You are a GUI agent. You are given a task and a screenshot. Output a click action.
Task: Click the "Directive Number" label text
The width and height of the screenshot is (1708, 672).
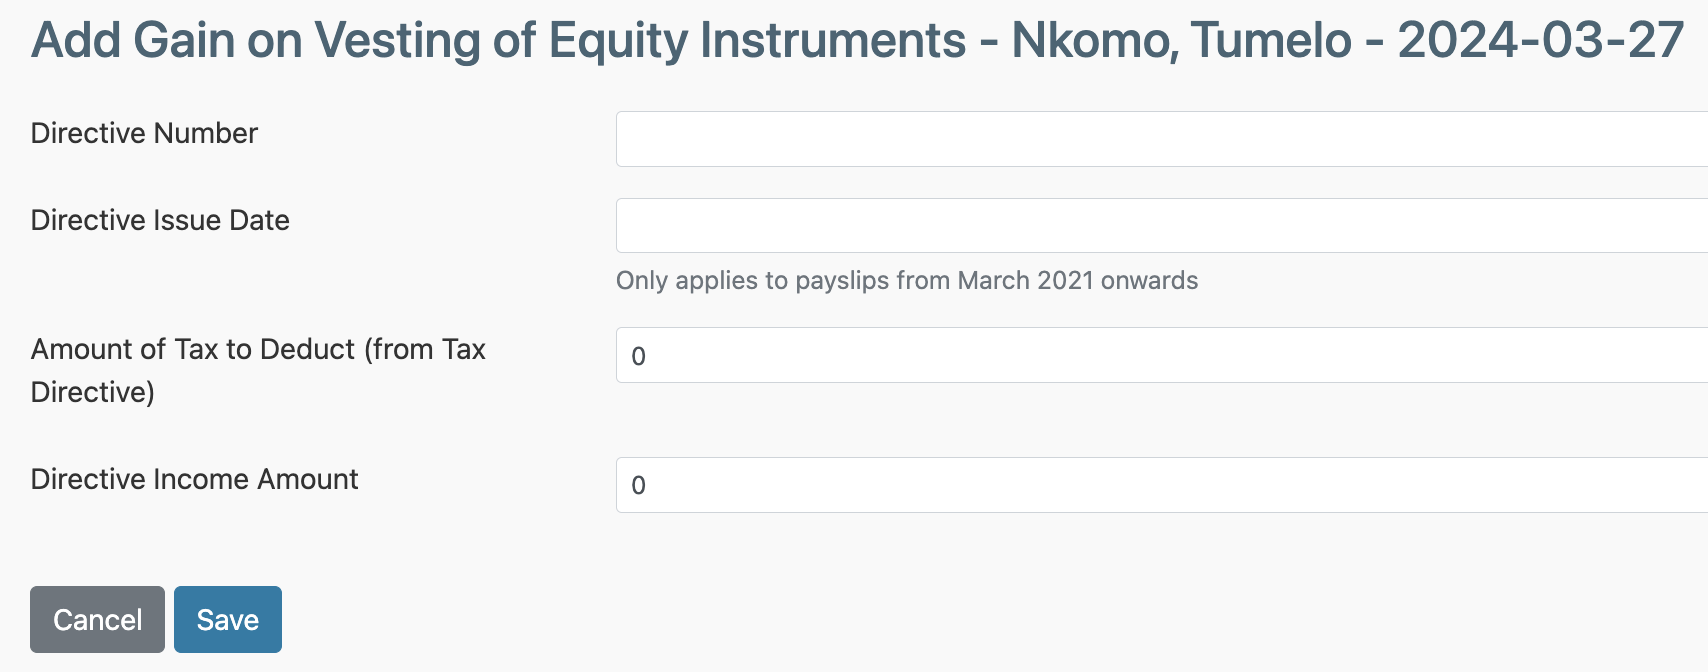(144, 133)
